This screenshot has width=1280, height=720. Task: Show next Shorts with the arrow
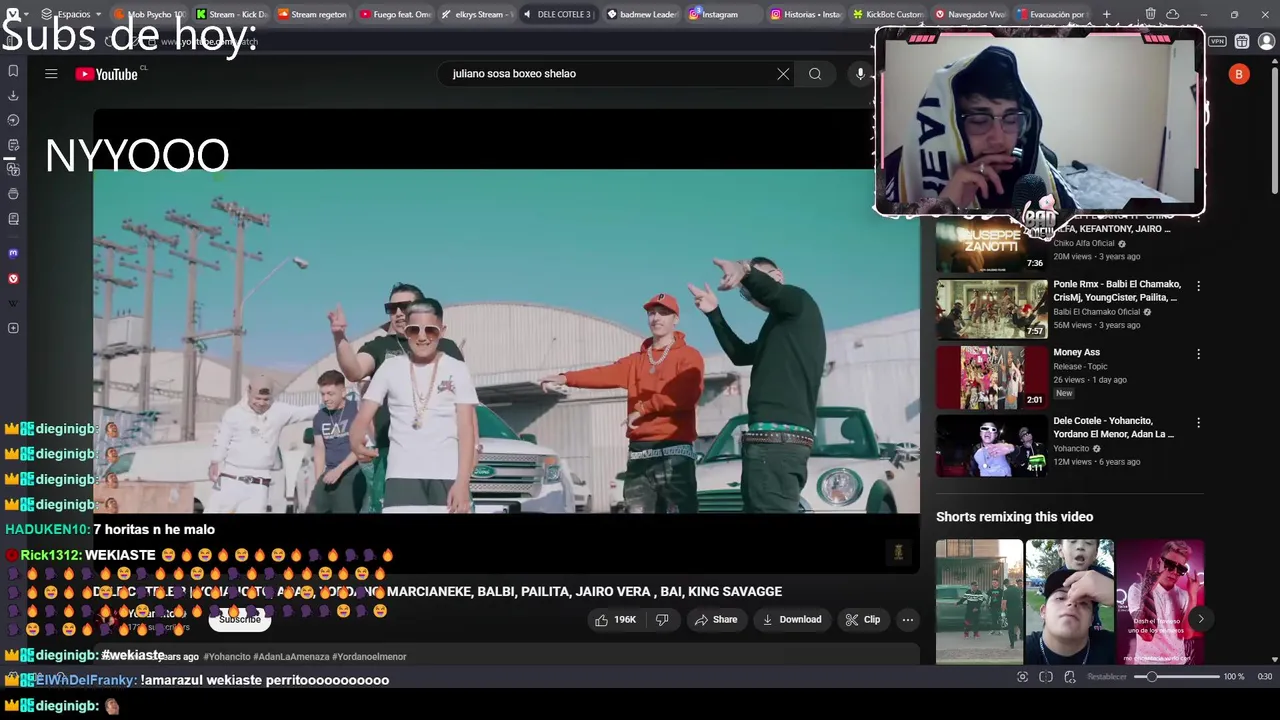(x=1200, y=619)
